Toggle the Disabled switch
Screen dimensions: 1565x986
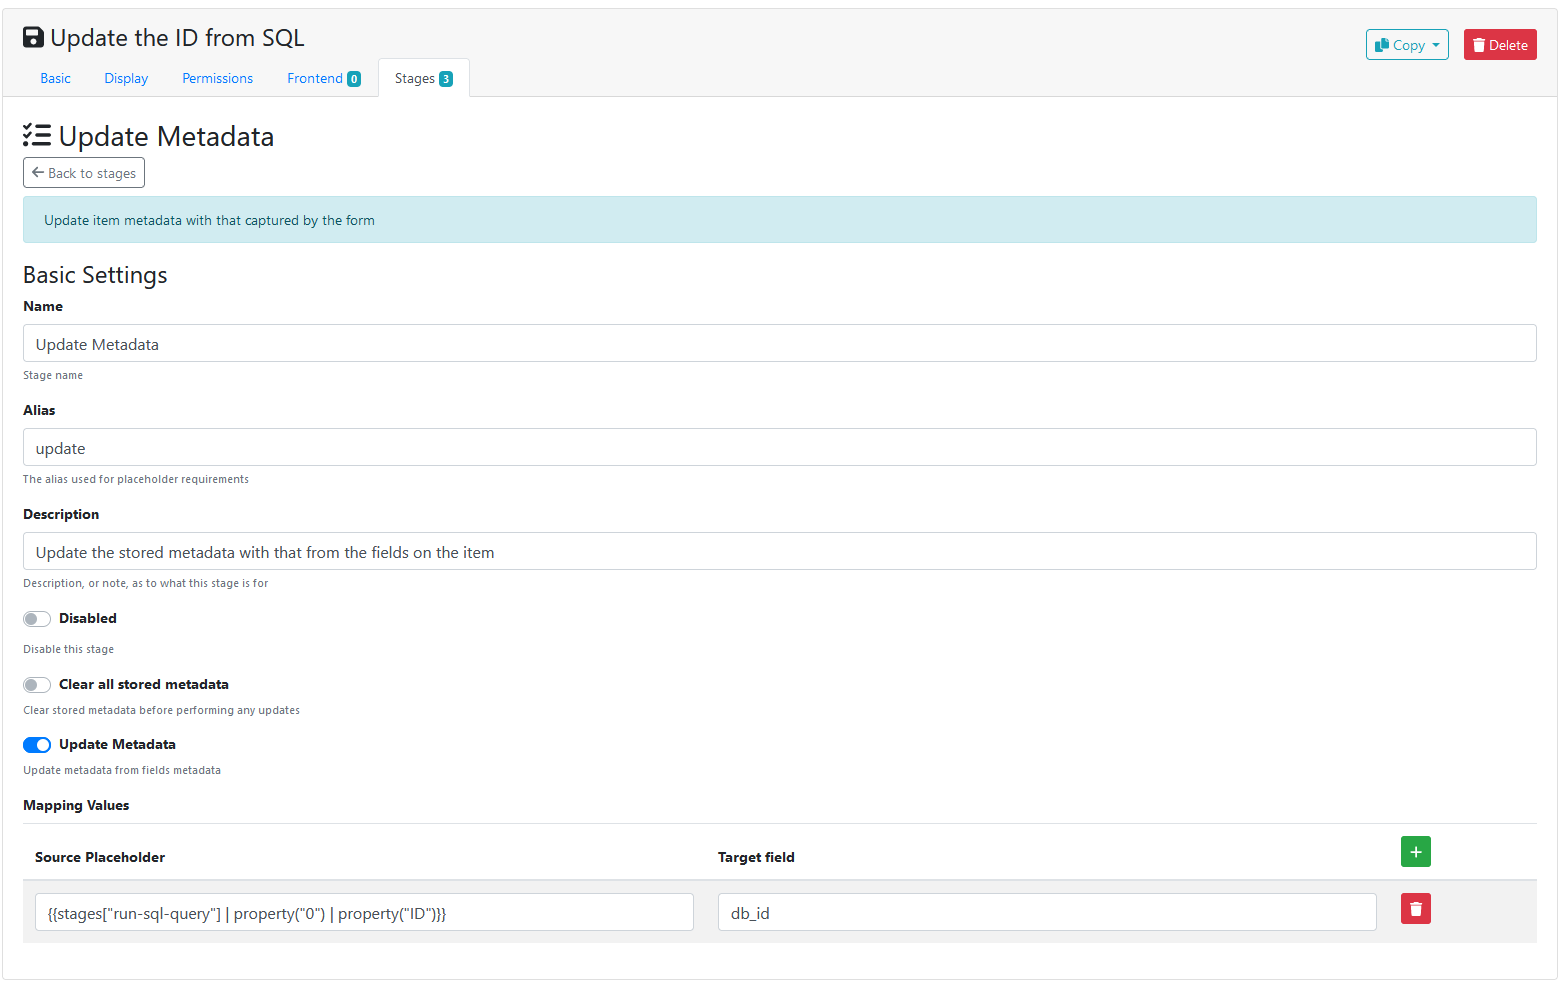click(x=37, y=619)
